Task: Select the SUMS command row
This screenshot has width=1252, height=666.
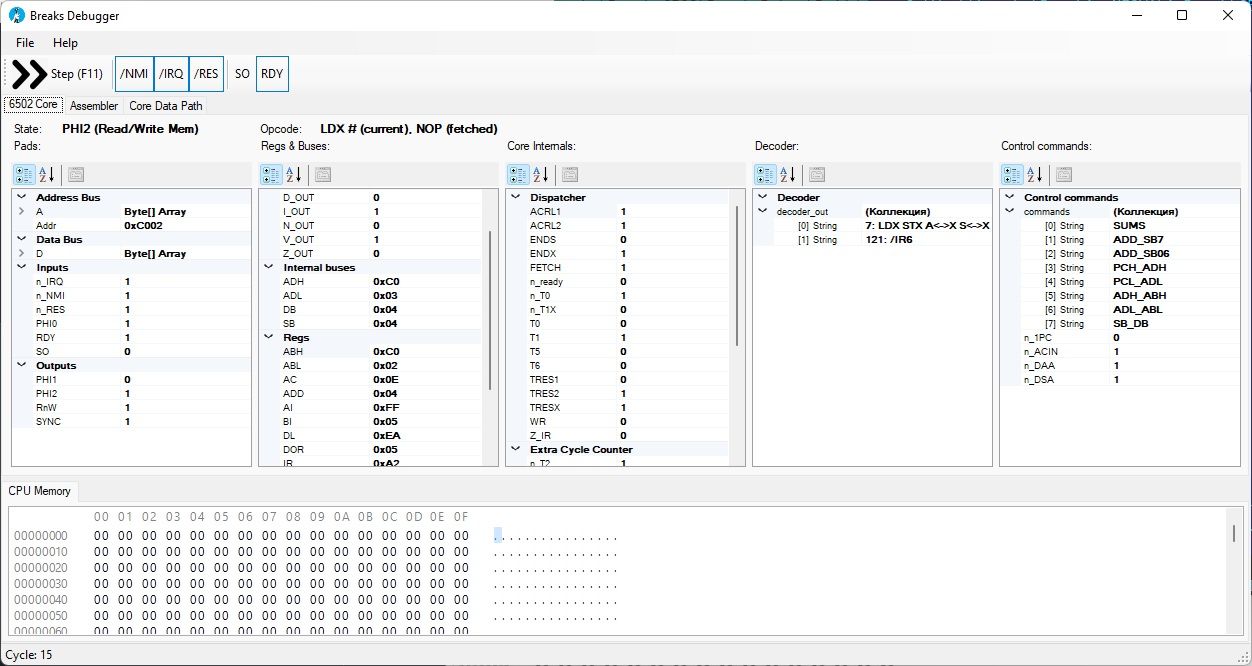Action: pos(1119,226)
